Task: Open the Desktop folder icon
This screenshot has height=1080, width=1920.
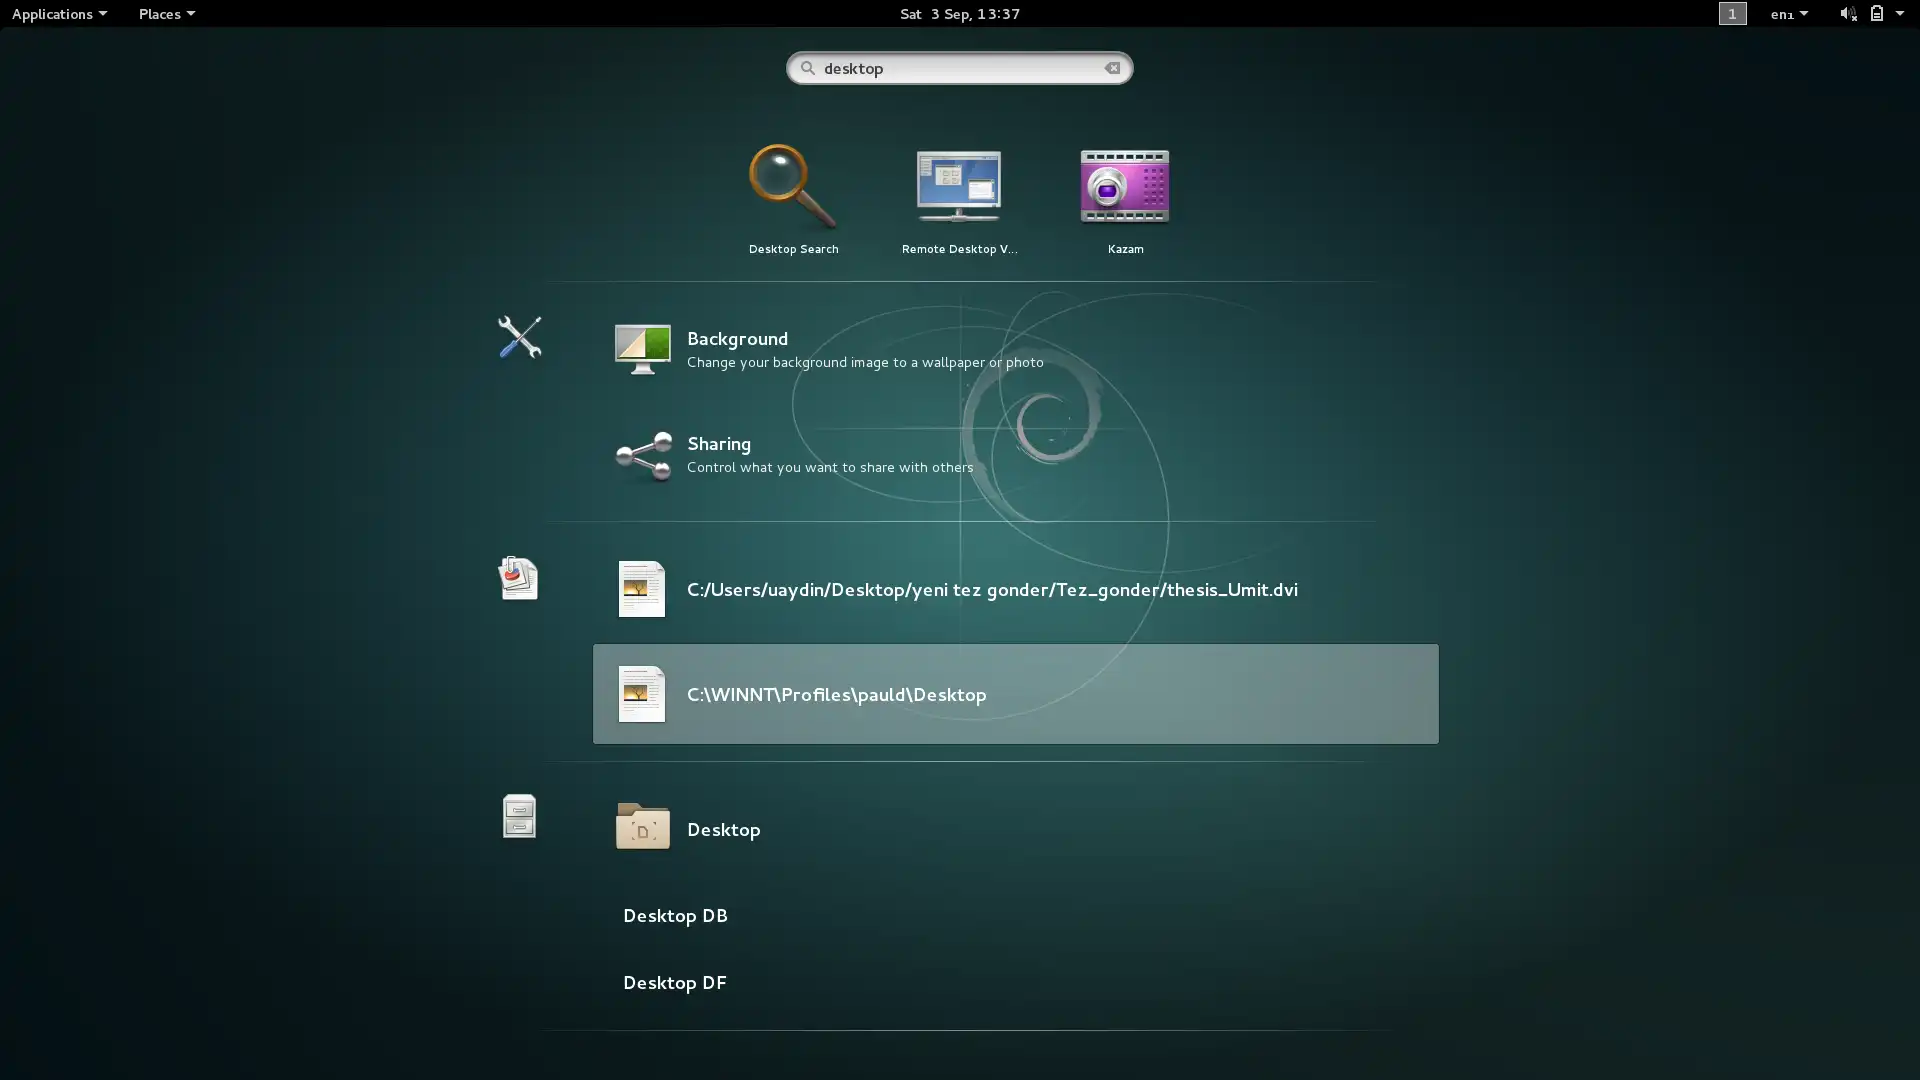Action: pos(642,827)
